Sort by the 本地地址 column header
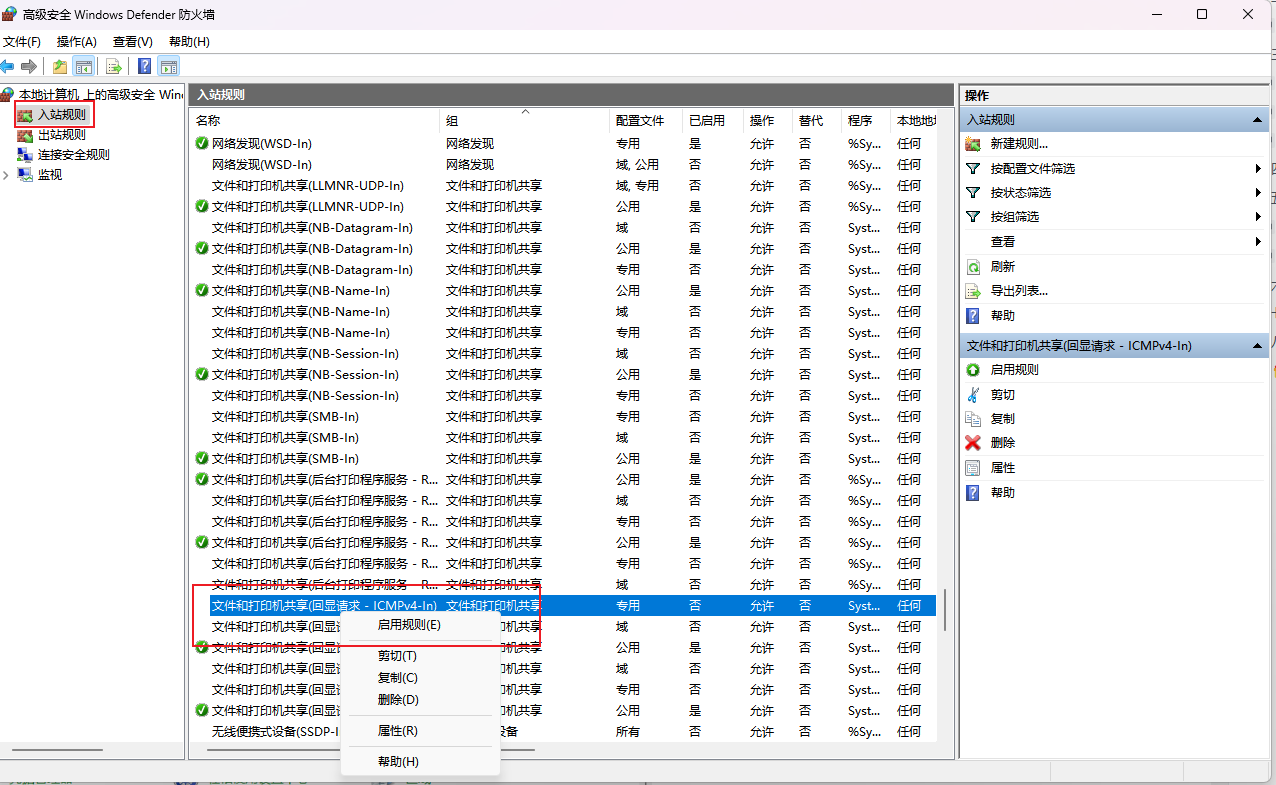 [914, 120]
